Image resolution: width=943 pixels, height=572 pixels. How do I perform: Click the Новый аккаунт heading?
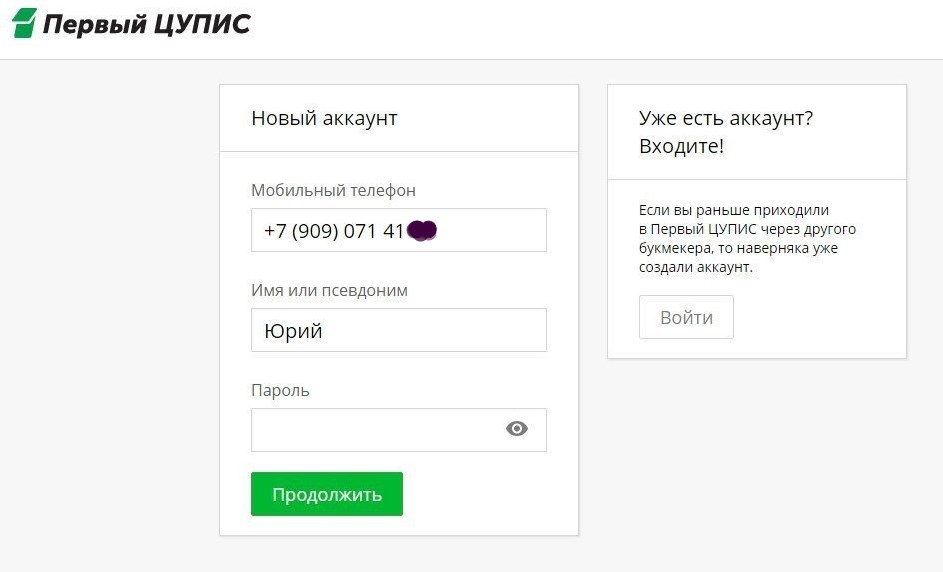pyautogui.click(x=324, y=118)
